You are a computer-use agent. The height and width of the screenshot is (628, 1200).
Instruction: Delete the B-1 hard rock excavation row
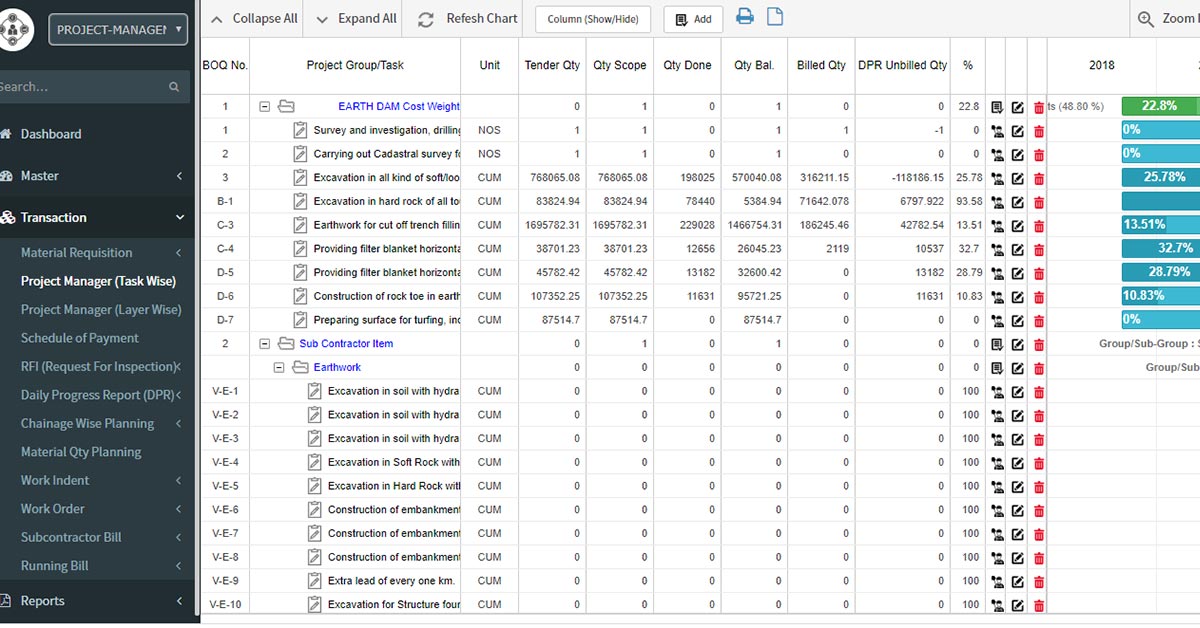[x=1038, y=202]
